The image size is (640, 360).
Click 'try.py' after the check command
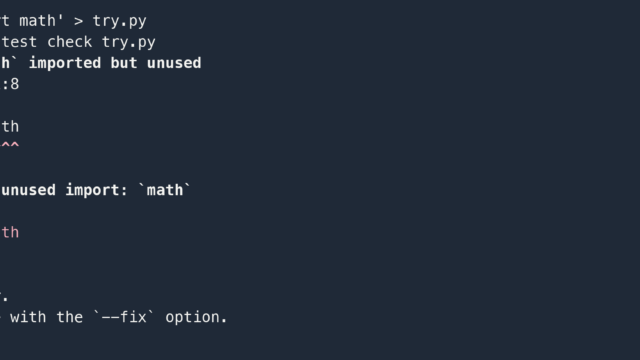pos(129,42)
